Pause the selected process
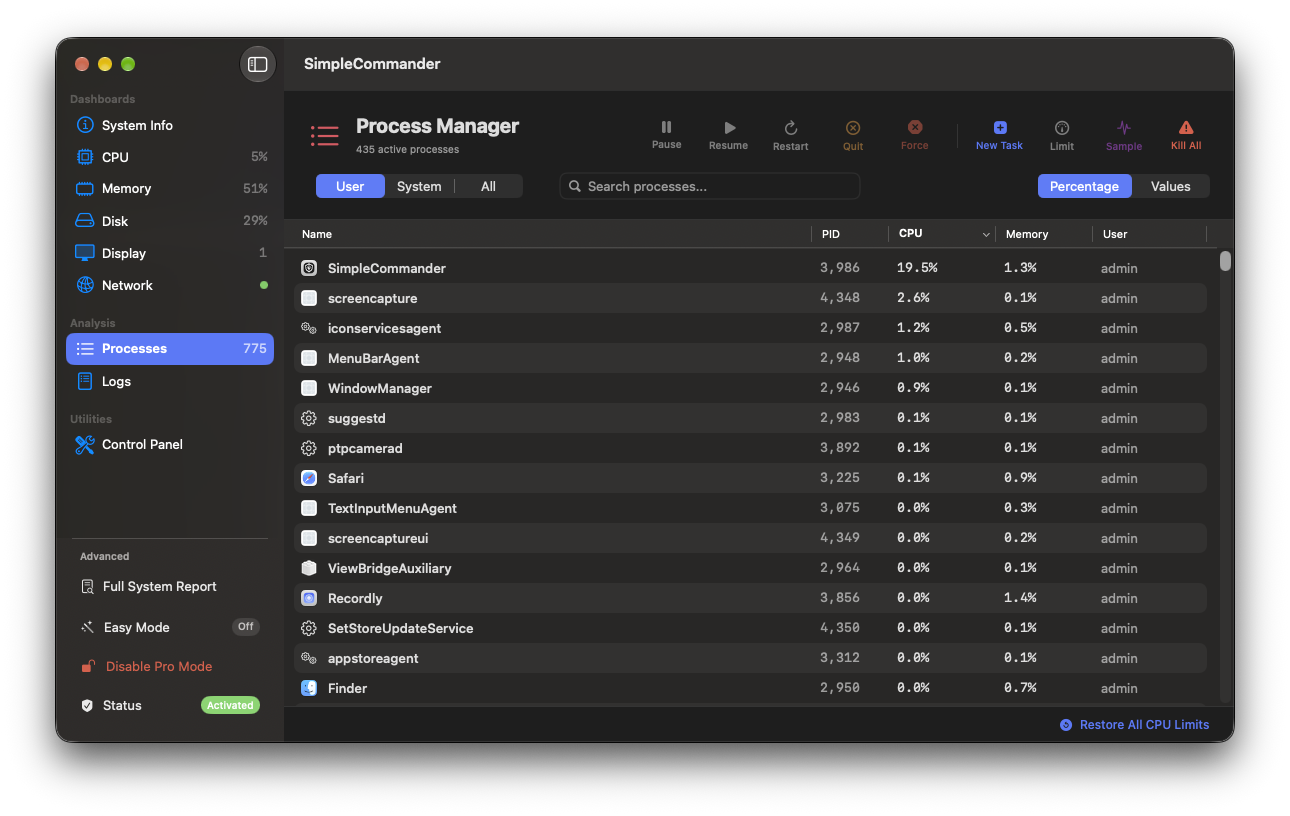 666,127
